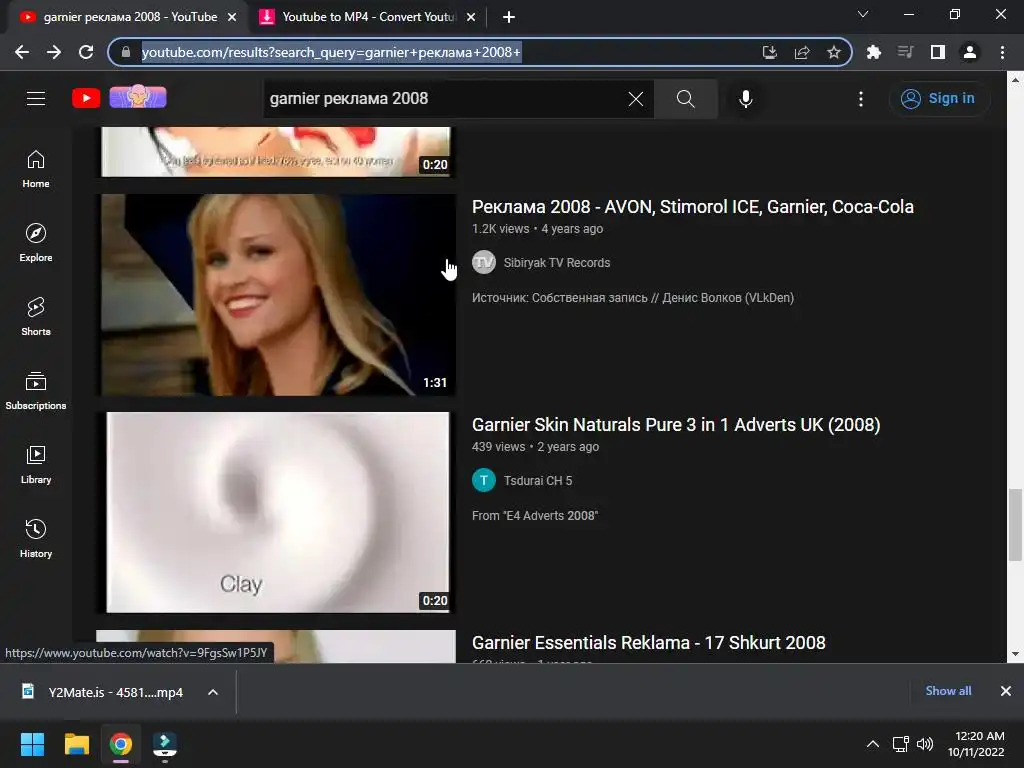
Task: Open the 1:31 video thumbnail
Action: 276,295
